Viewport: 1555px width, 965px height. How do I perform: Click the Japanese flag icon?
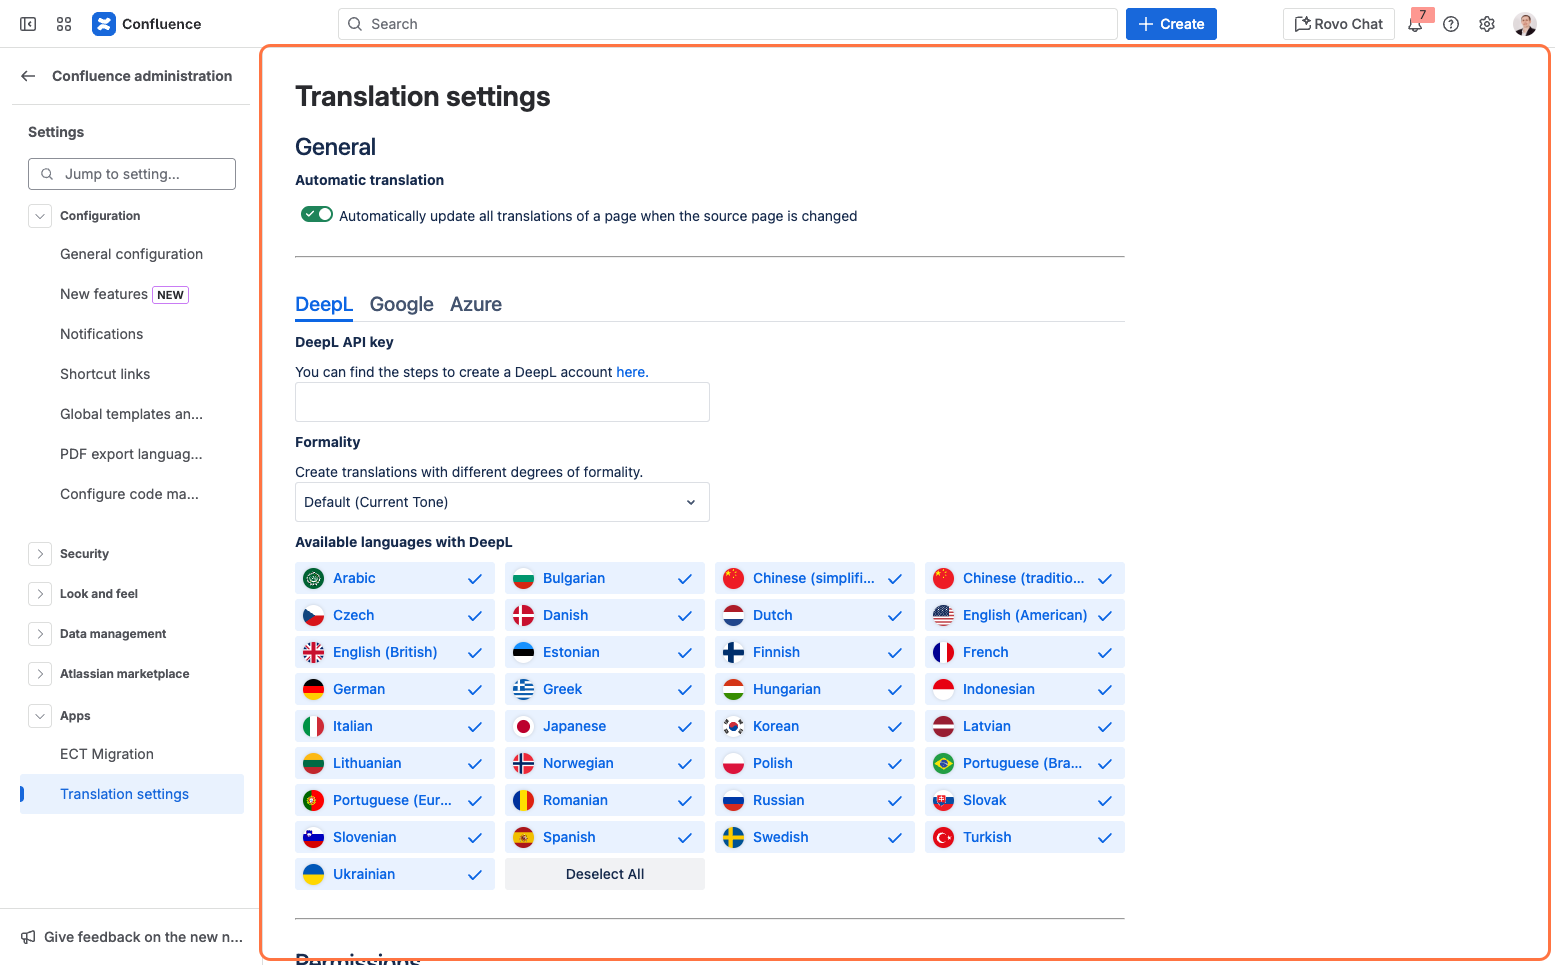[x=523, y=726]
